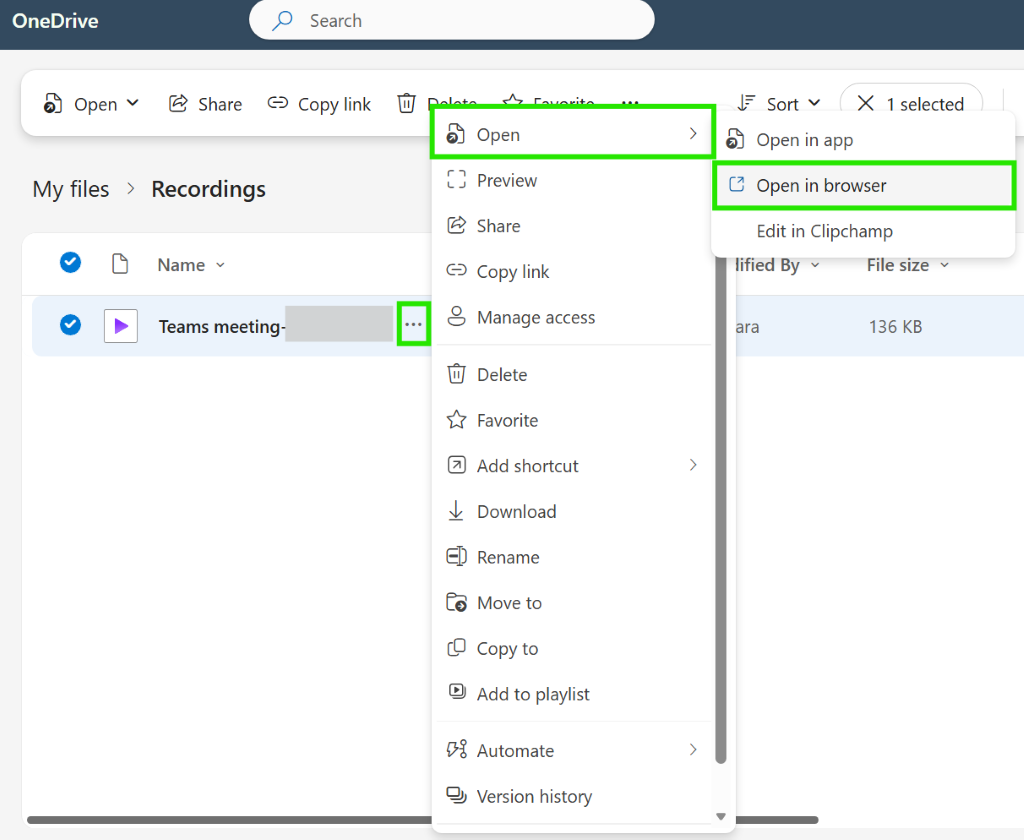The width and height of the screenshot is (1024, 840).
Task: Click the Copy to icon
Action: (456, 647)
